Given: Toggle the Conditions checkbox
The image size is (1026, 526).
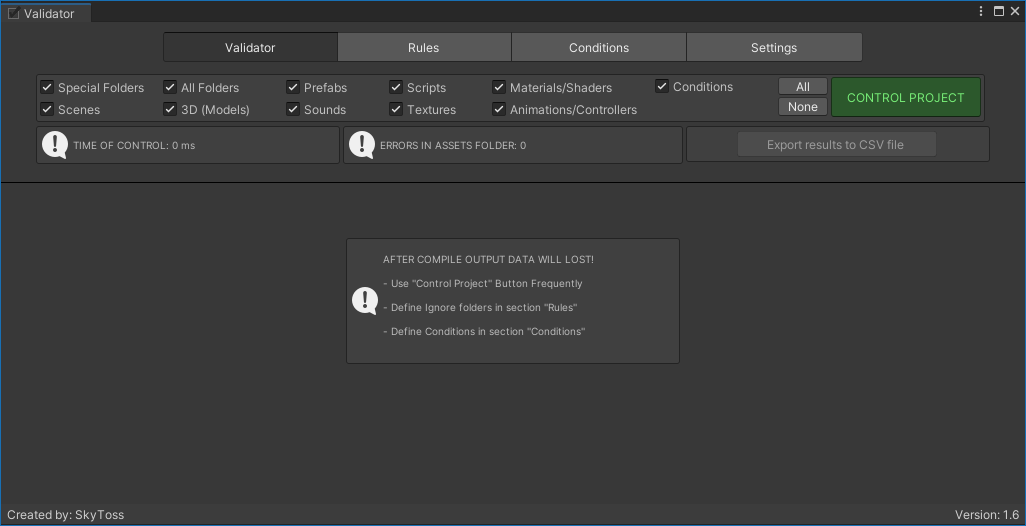Looking at the screenshot, I should click(662, 86).
